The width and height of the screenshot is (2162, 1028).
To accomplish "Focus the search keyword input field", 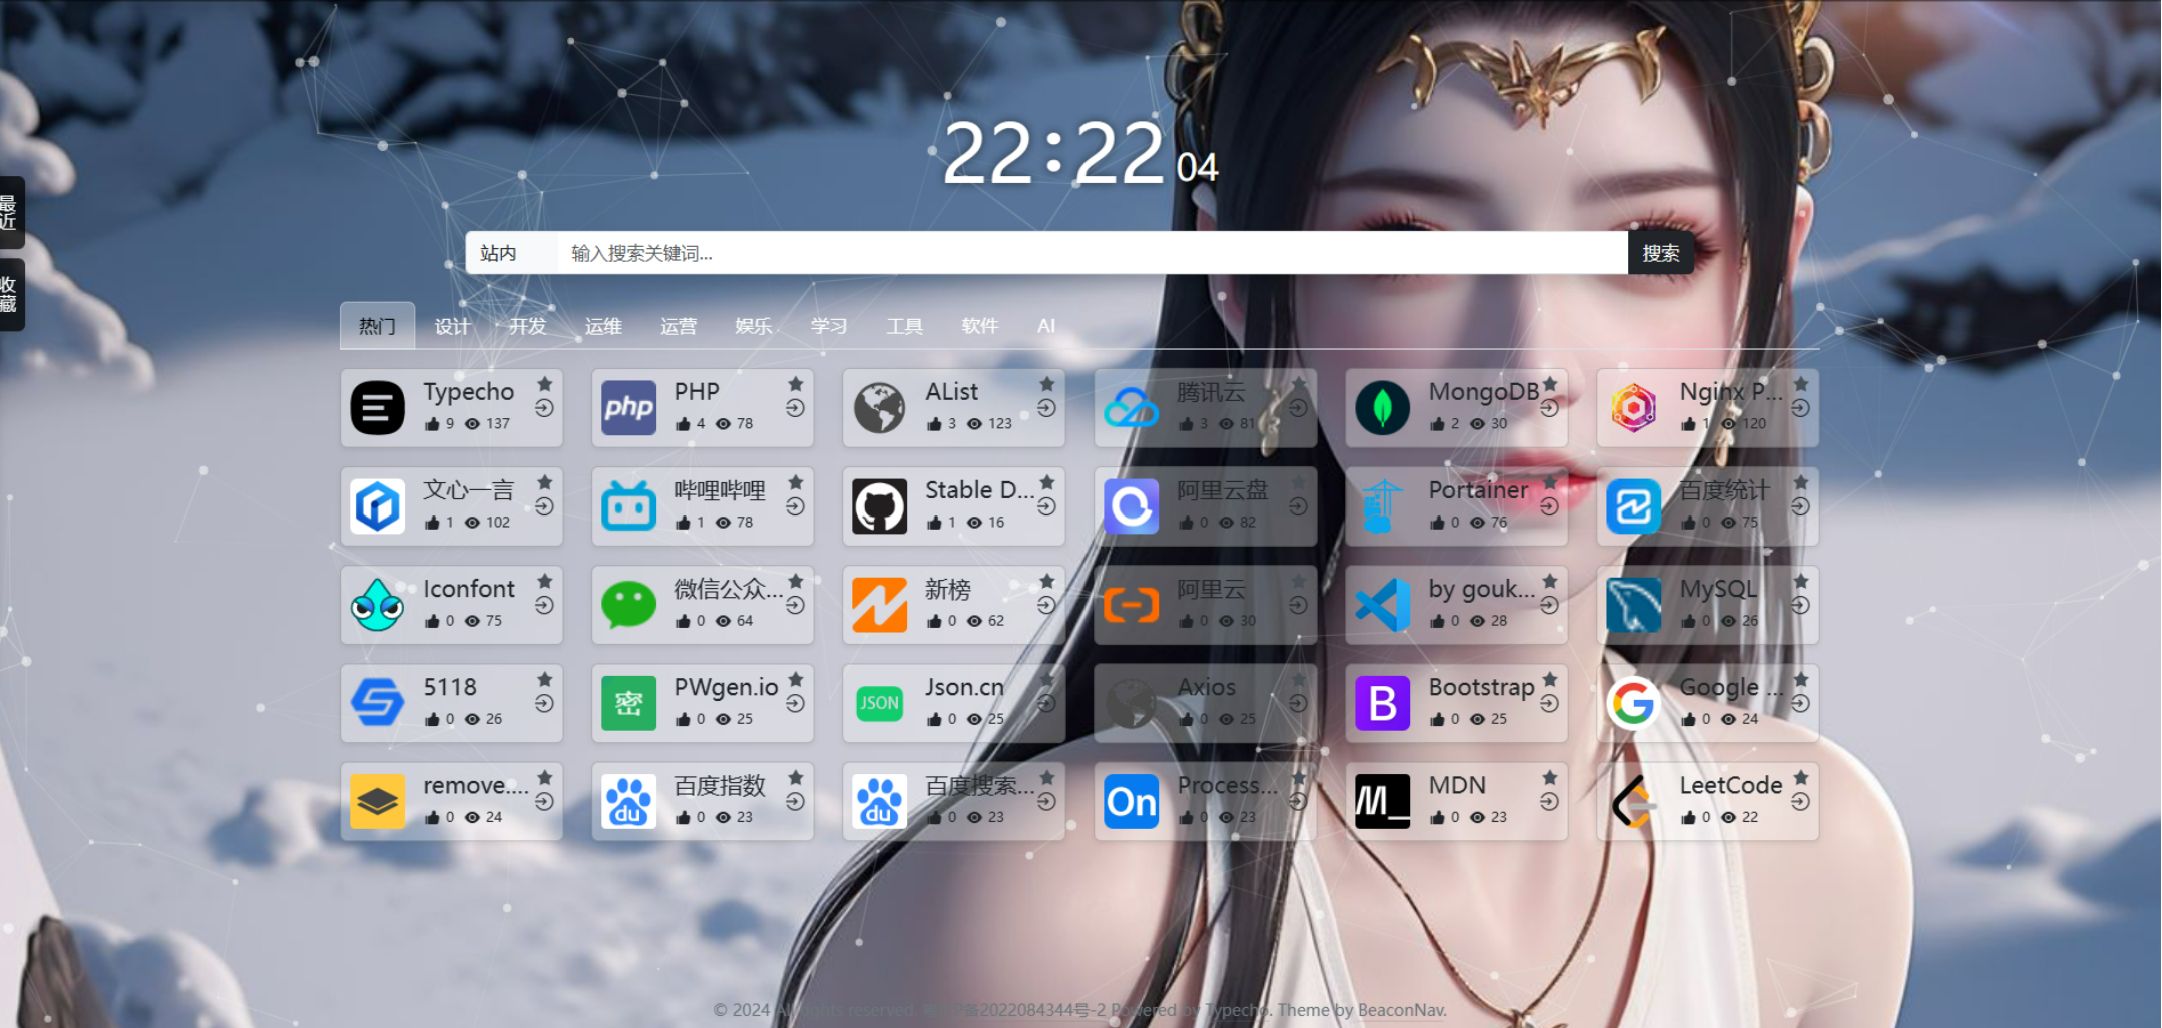I will point(1090,254).
